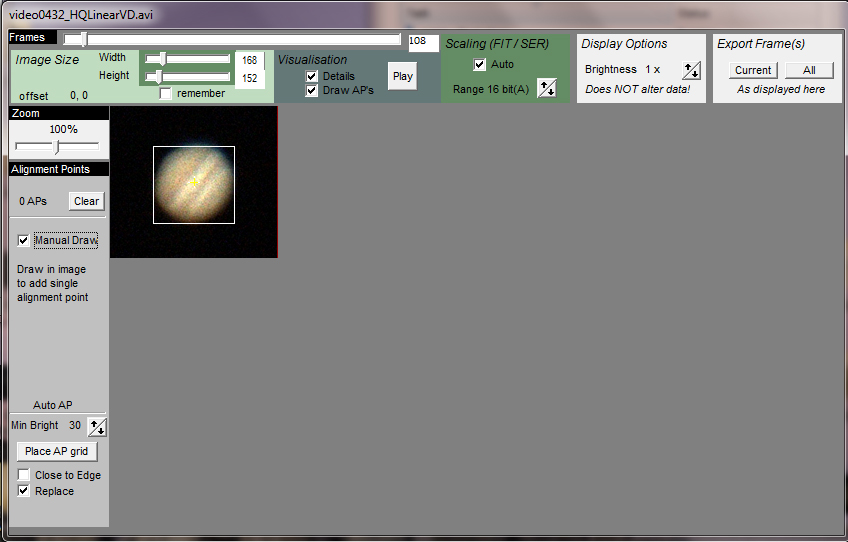Click the Height slider

point(187,76)
